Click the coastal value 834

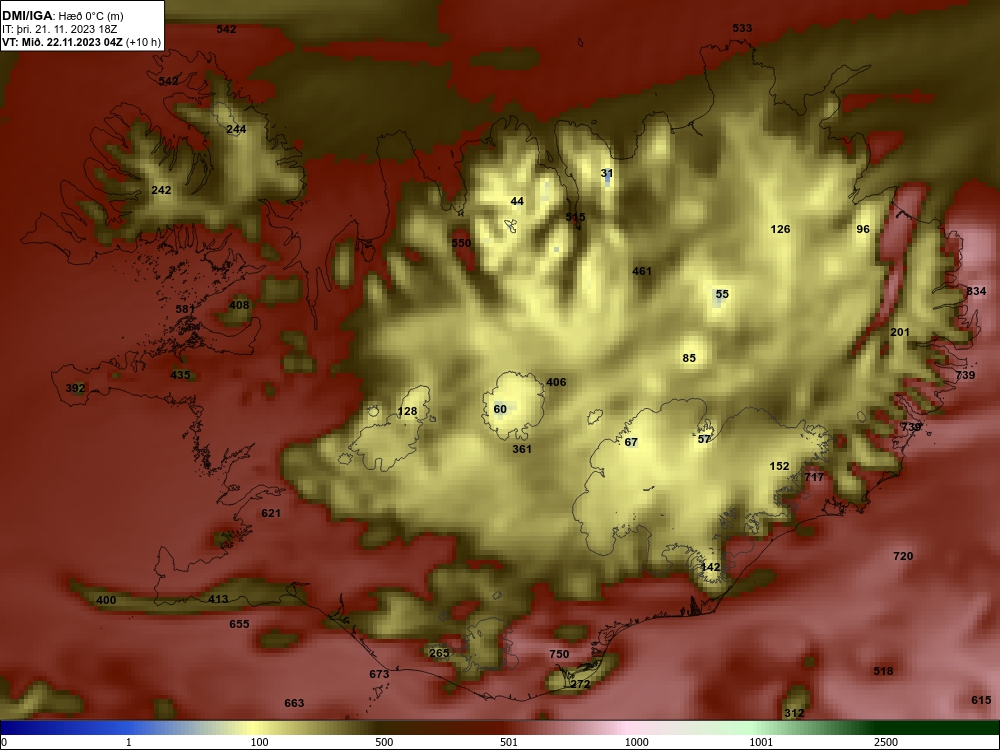976,291
